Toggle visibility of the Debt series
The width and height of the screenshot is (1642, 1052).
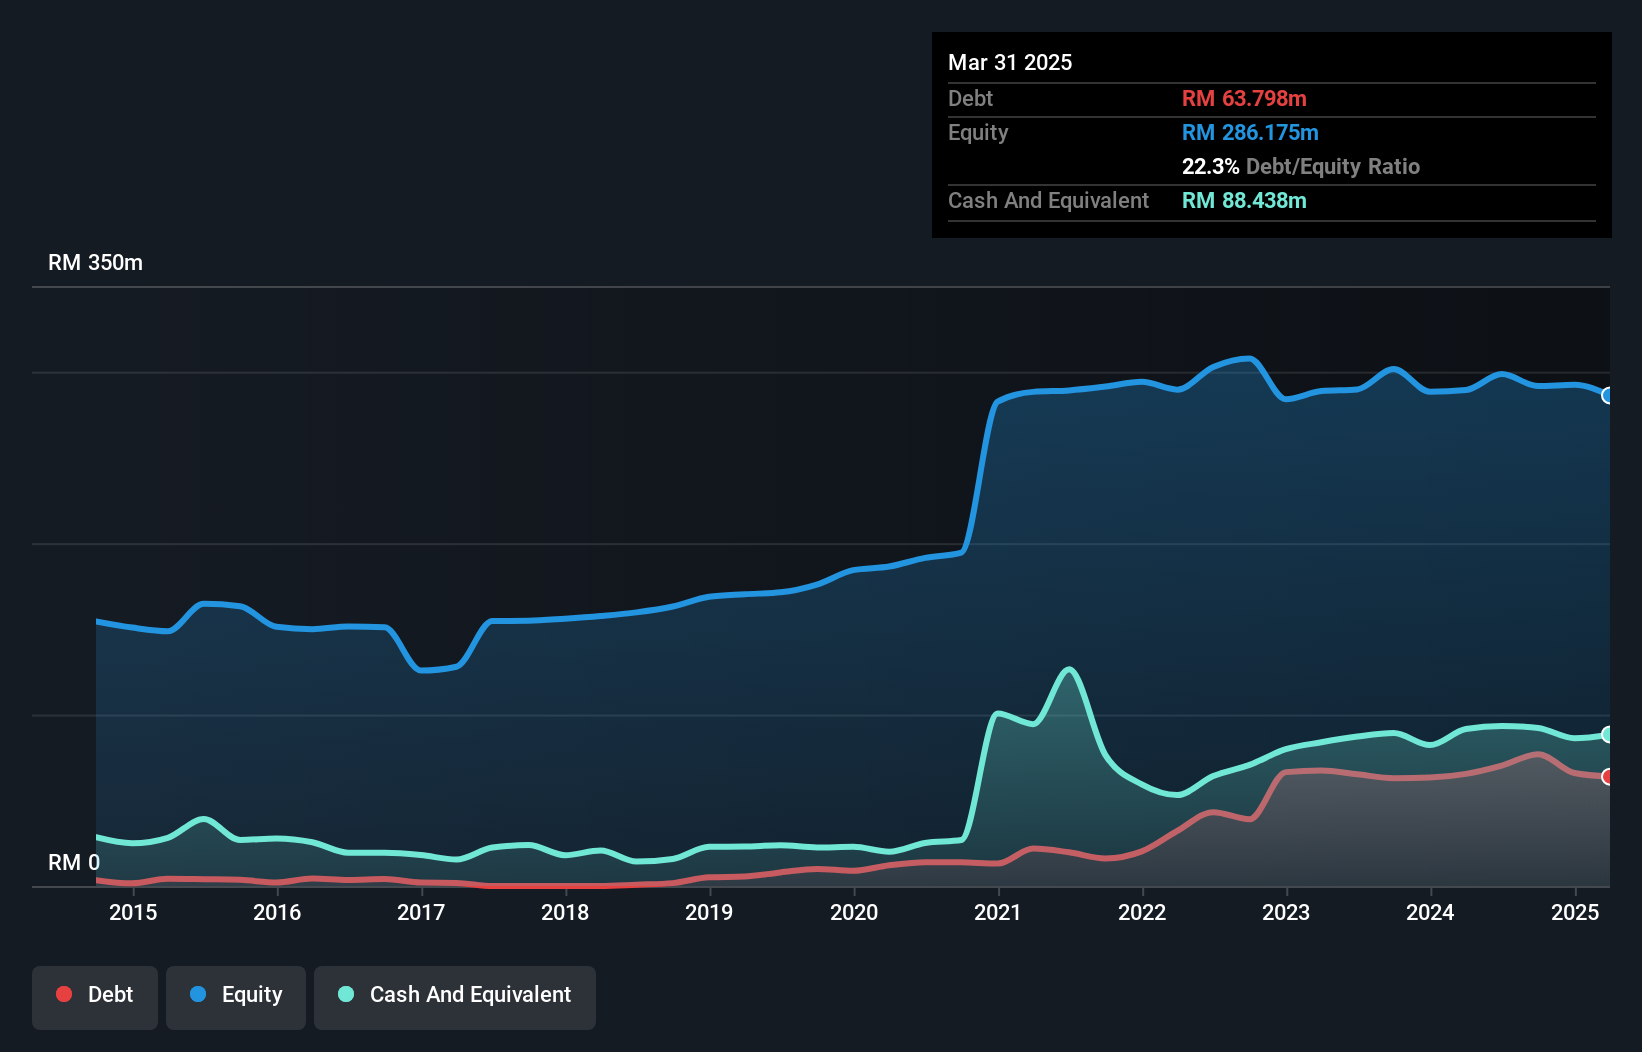[x=94, y=995]
